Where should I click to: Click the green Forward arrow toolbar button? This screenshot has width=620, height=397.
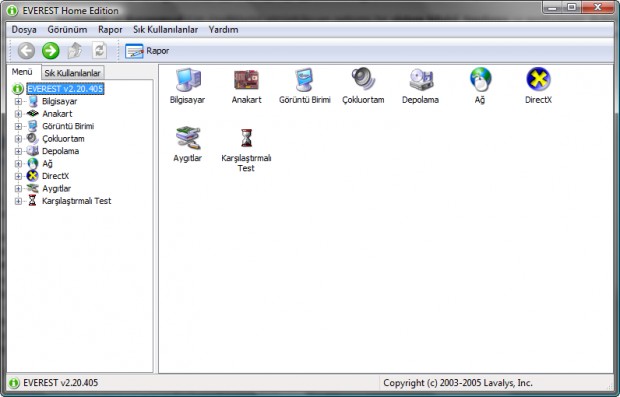(x=51, y=51)
